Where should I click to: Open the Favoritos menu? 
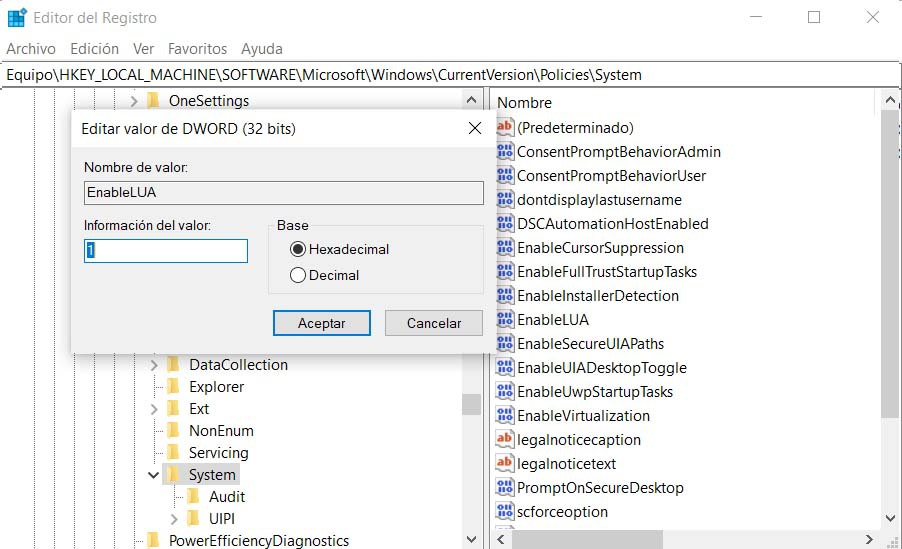pyautogui.click(x=197, y=48)
